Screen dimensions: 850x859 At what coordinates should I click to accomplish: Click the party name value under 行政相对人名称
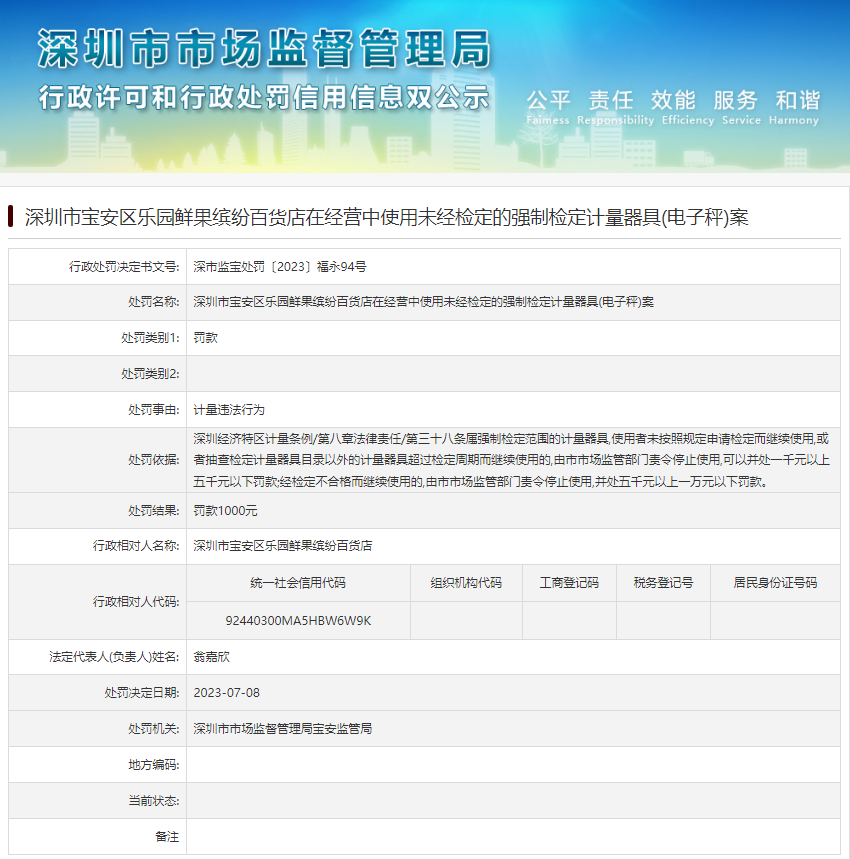[x=283, y=546]
